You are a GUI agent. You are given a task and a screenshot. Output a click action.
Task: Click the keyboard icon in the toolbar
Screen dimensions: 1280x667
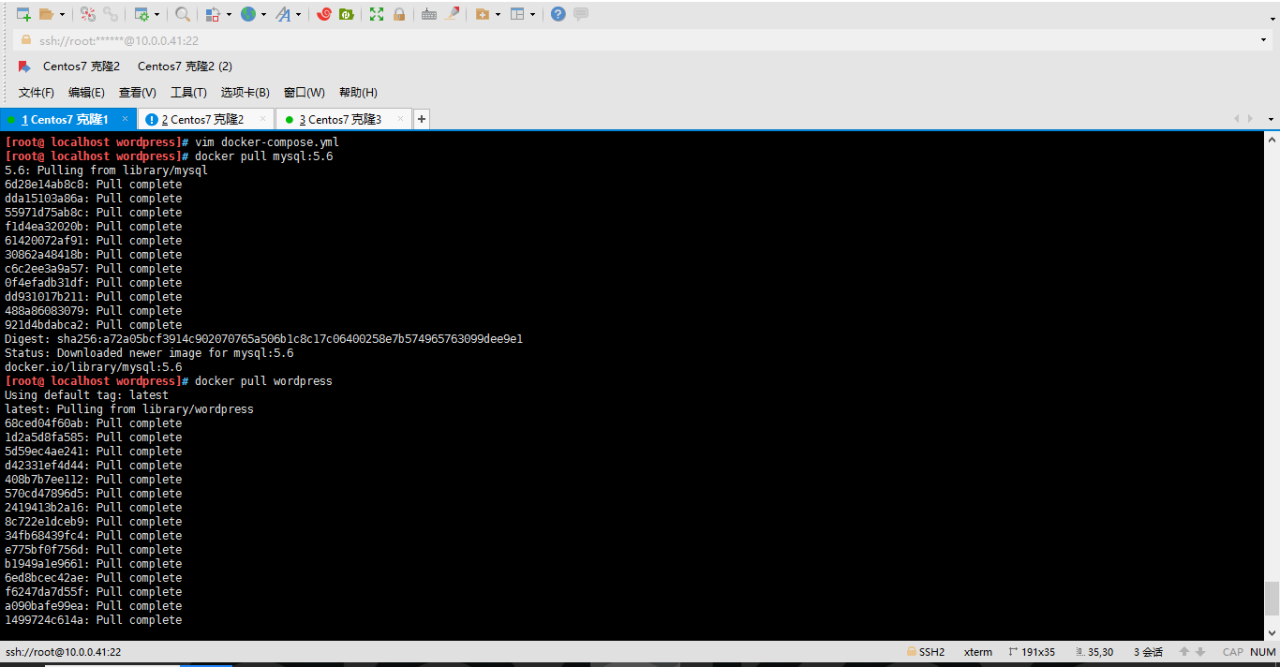429,14
